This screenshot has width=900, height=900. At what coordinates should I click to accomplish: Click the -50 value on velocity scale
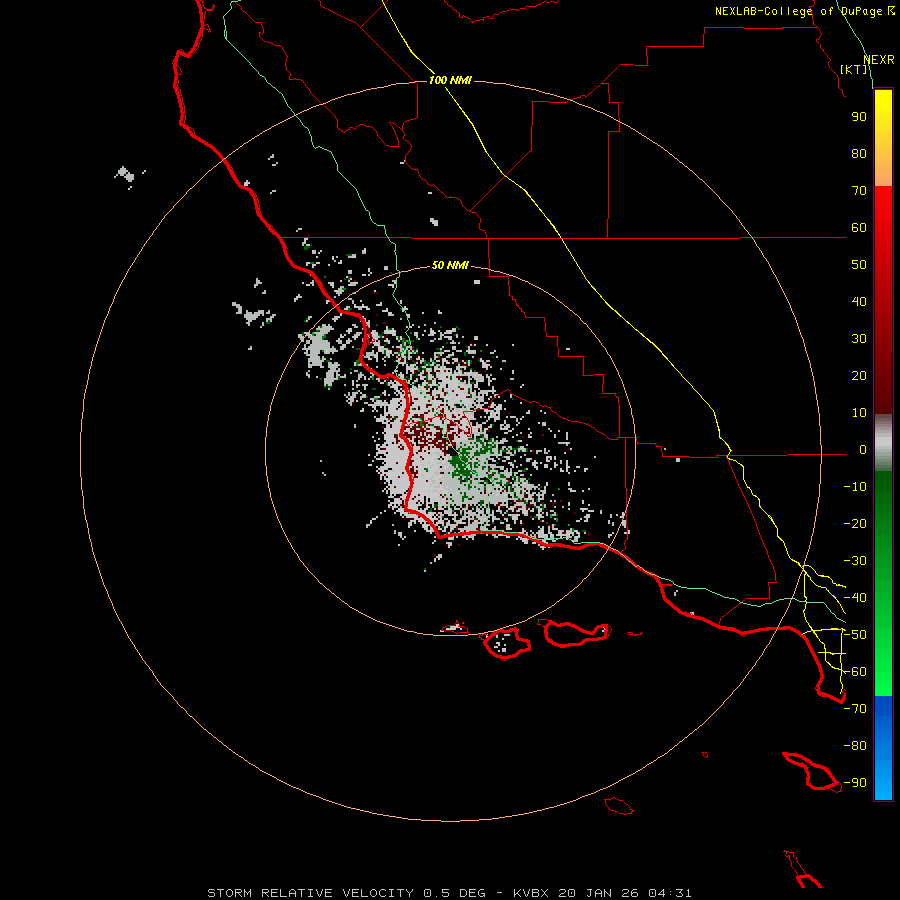coord(855,635)
